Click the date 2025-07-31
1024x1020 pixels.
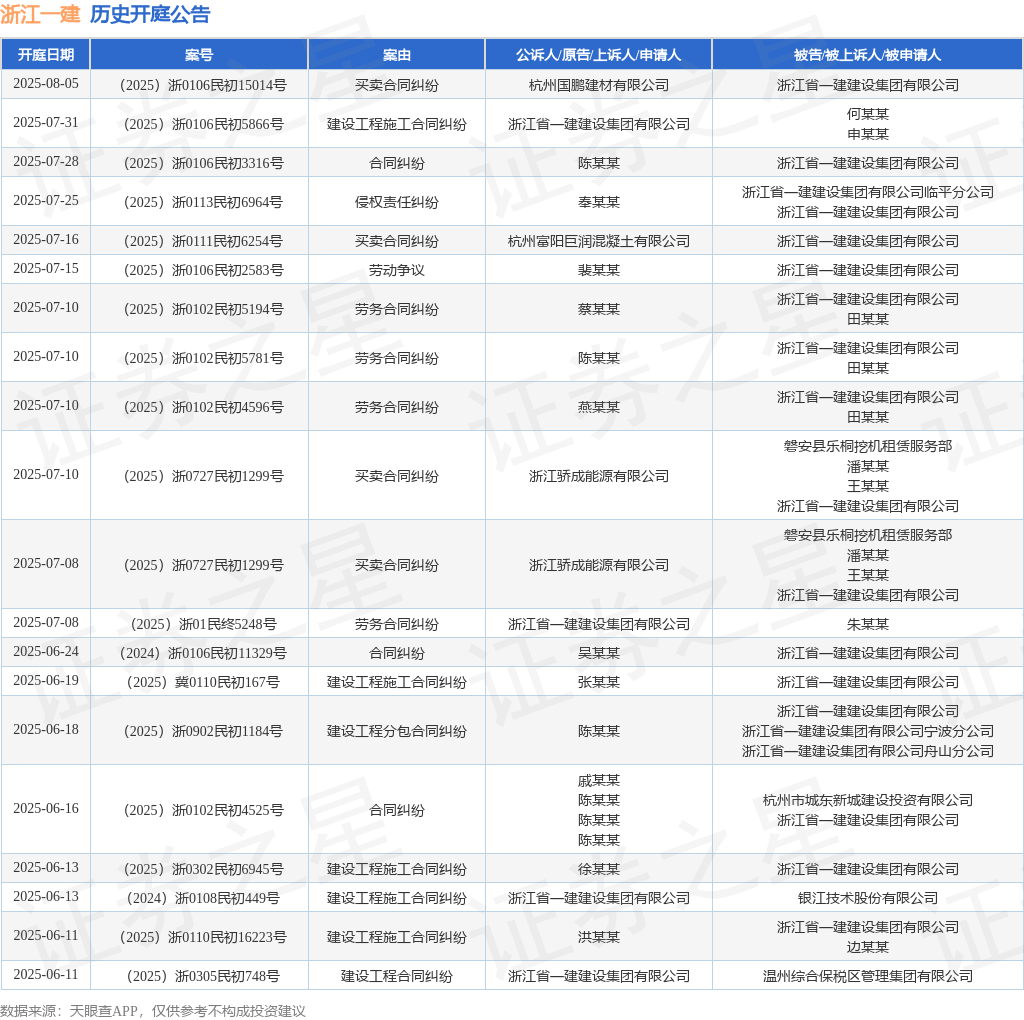(46, 123)
